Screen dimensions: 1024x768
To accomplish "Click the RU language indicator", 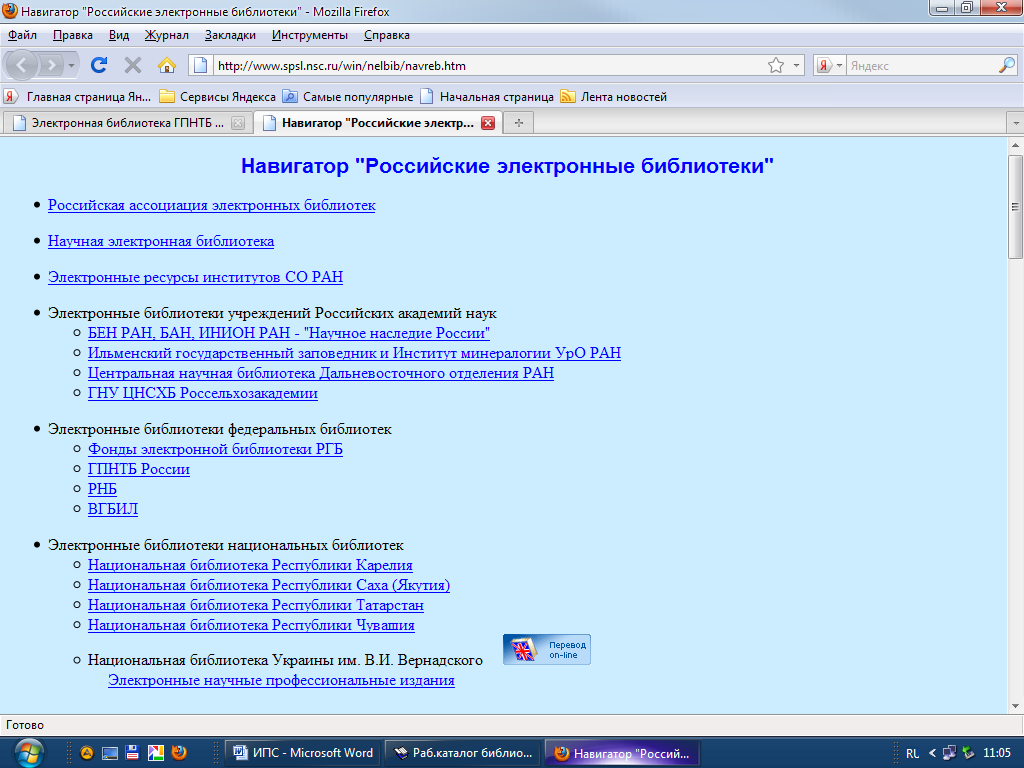I will click(x=912, y=754).
